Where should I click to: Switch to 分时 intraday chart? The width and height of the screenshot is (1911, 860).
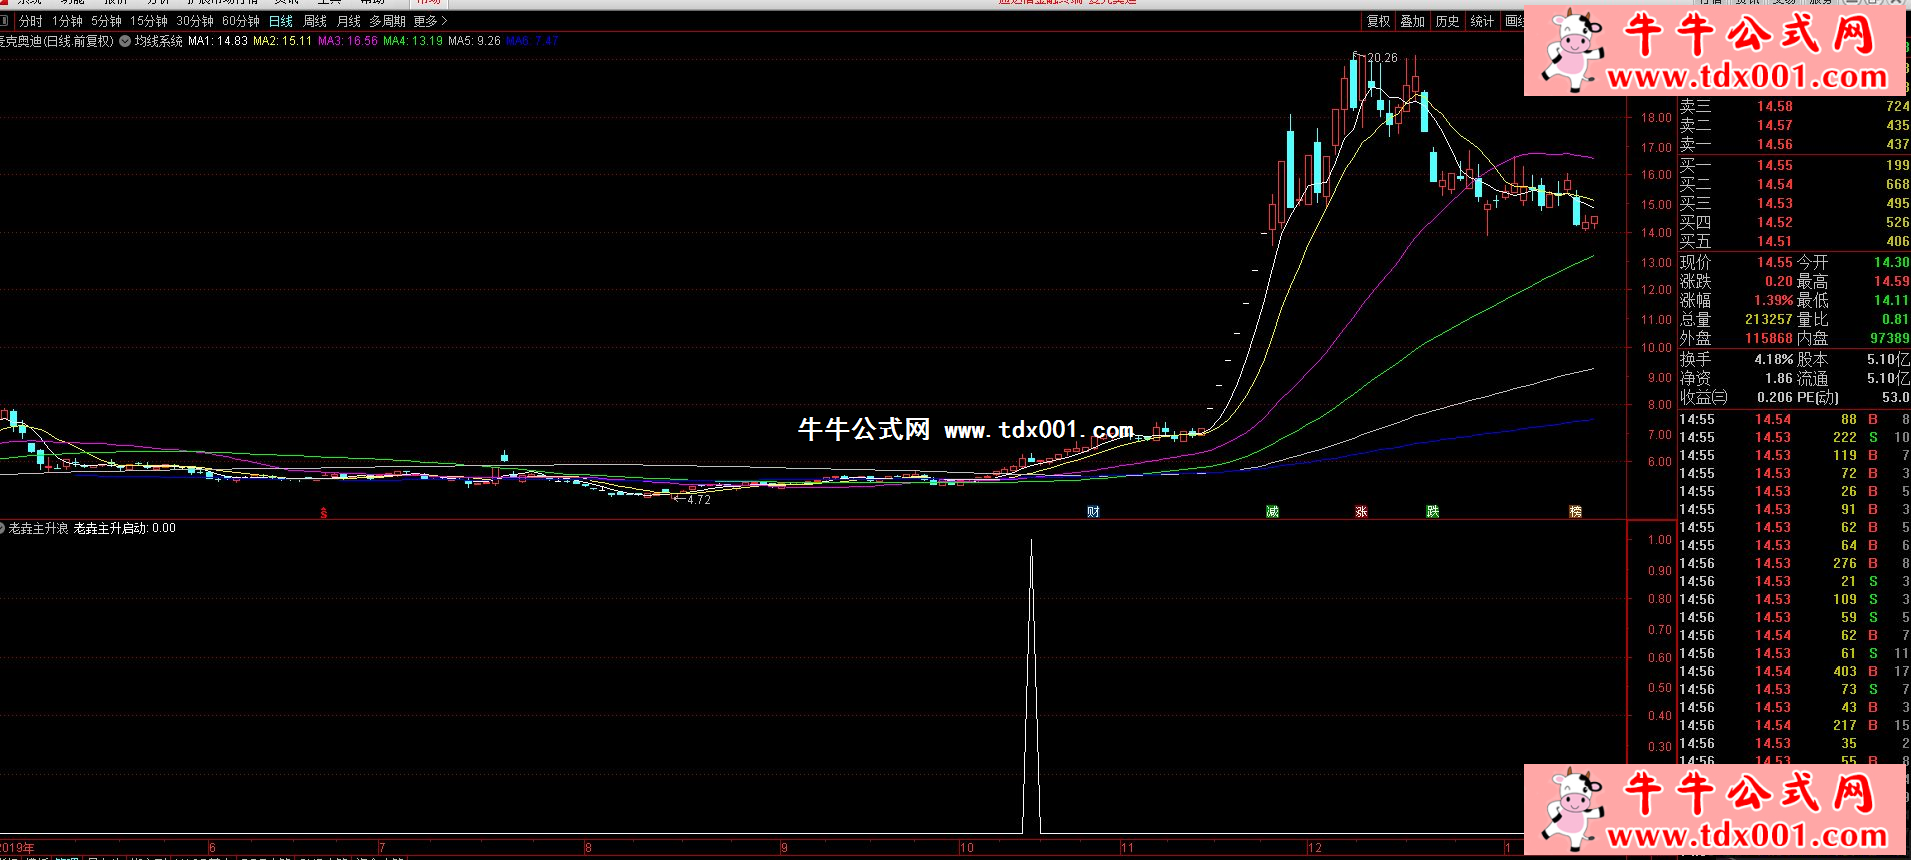pyautogui.click(x=31, y=21)
